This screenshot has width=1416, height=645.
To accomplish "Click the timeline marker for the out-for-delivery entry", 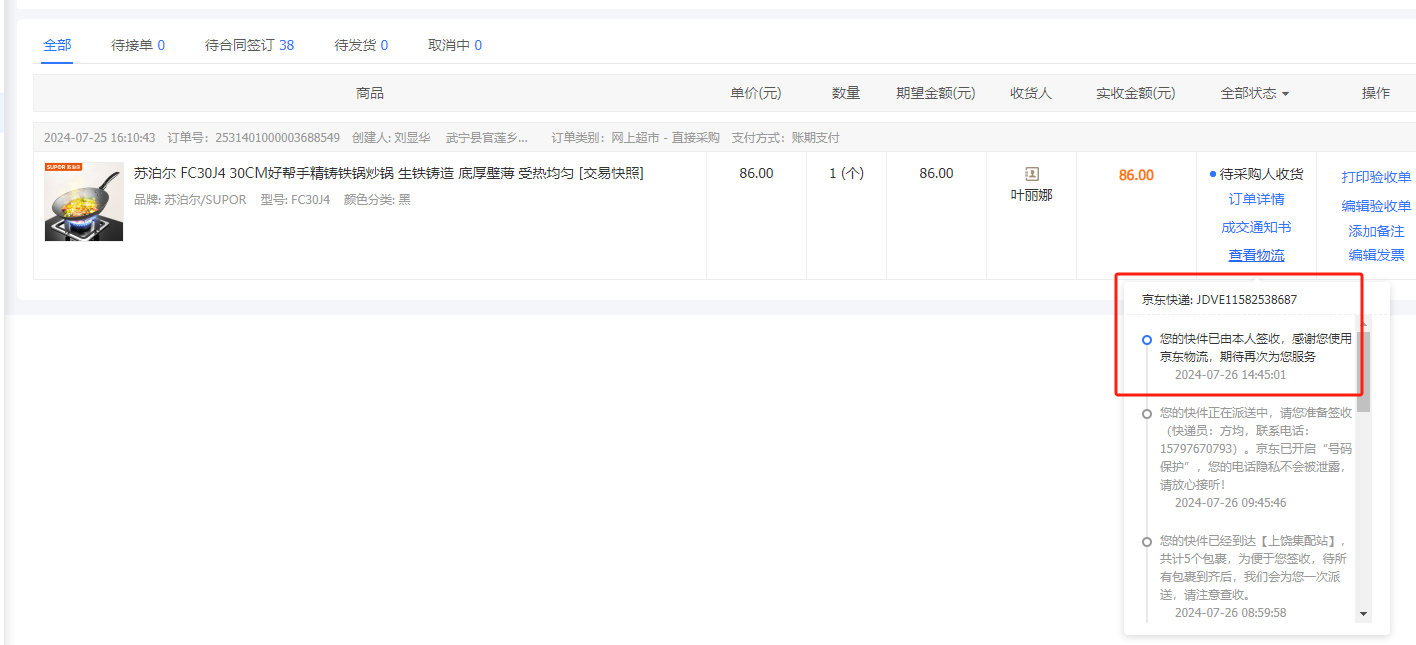I will click(x=1147, y=413).
